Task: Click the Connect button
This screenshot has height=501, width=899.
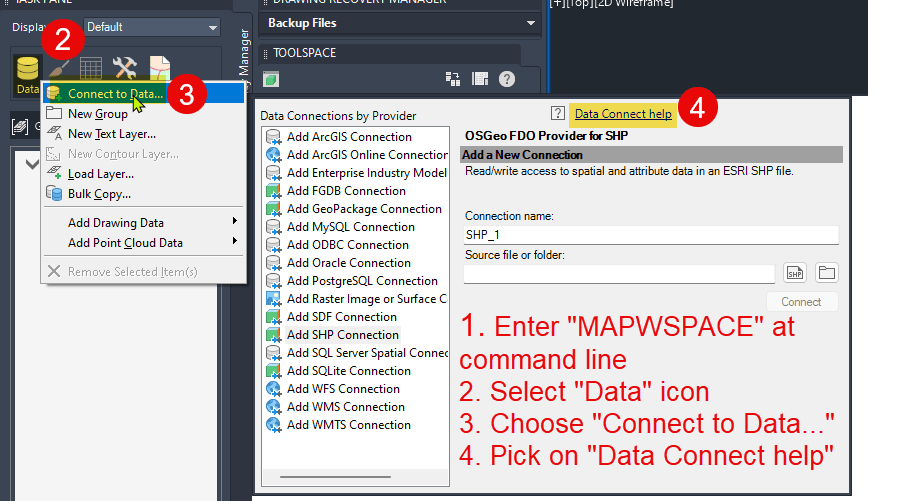Action: pyautogui.click(x=802, y=302)
